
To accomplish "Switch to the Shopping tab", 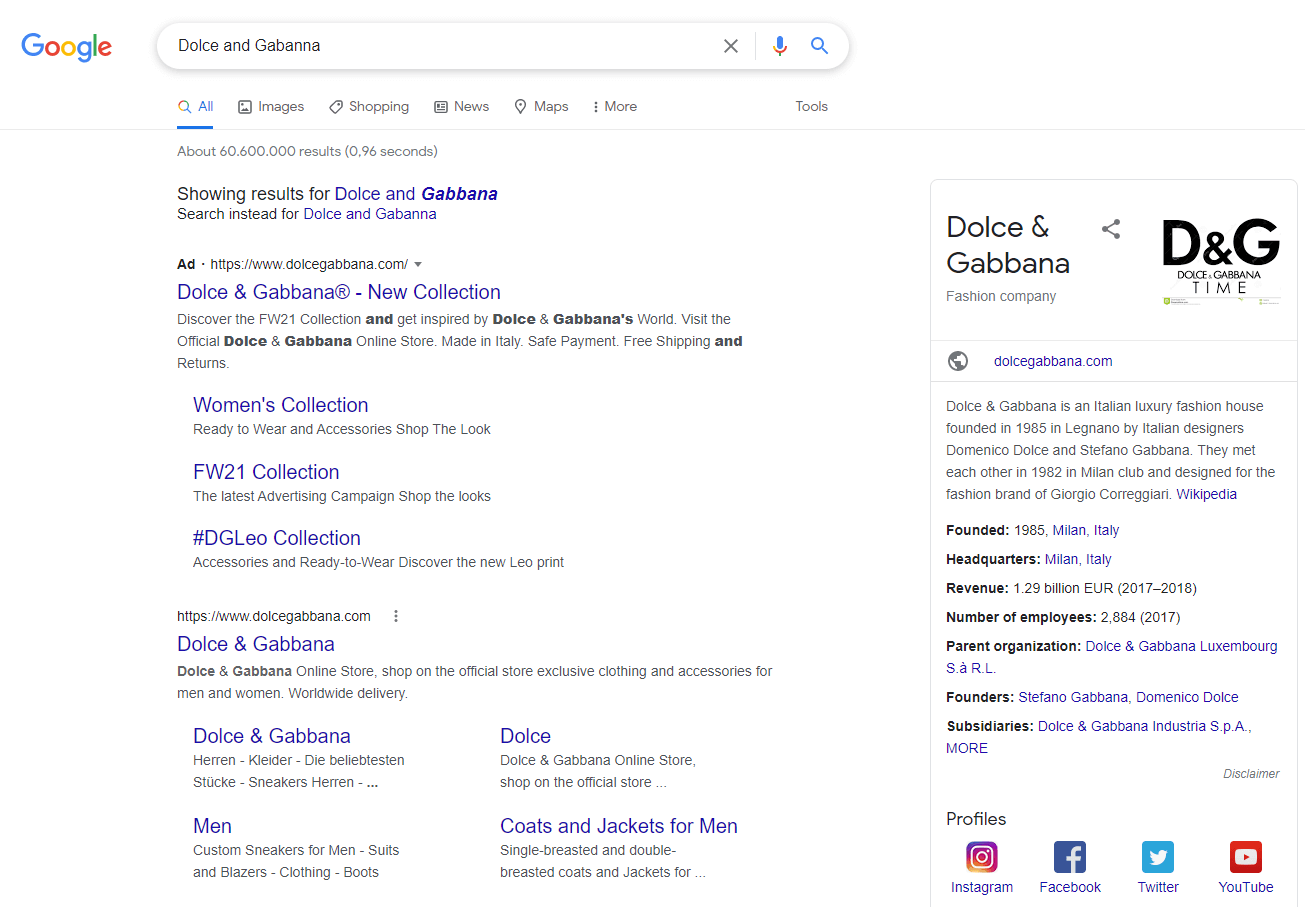I will [x=369, y=106].
